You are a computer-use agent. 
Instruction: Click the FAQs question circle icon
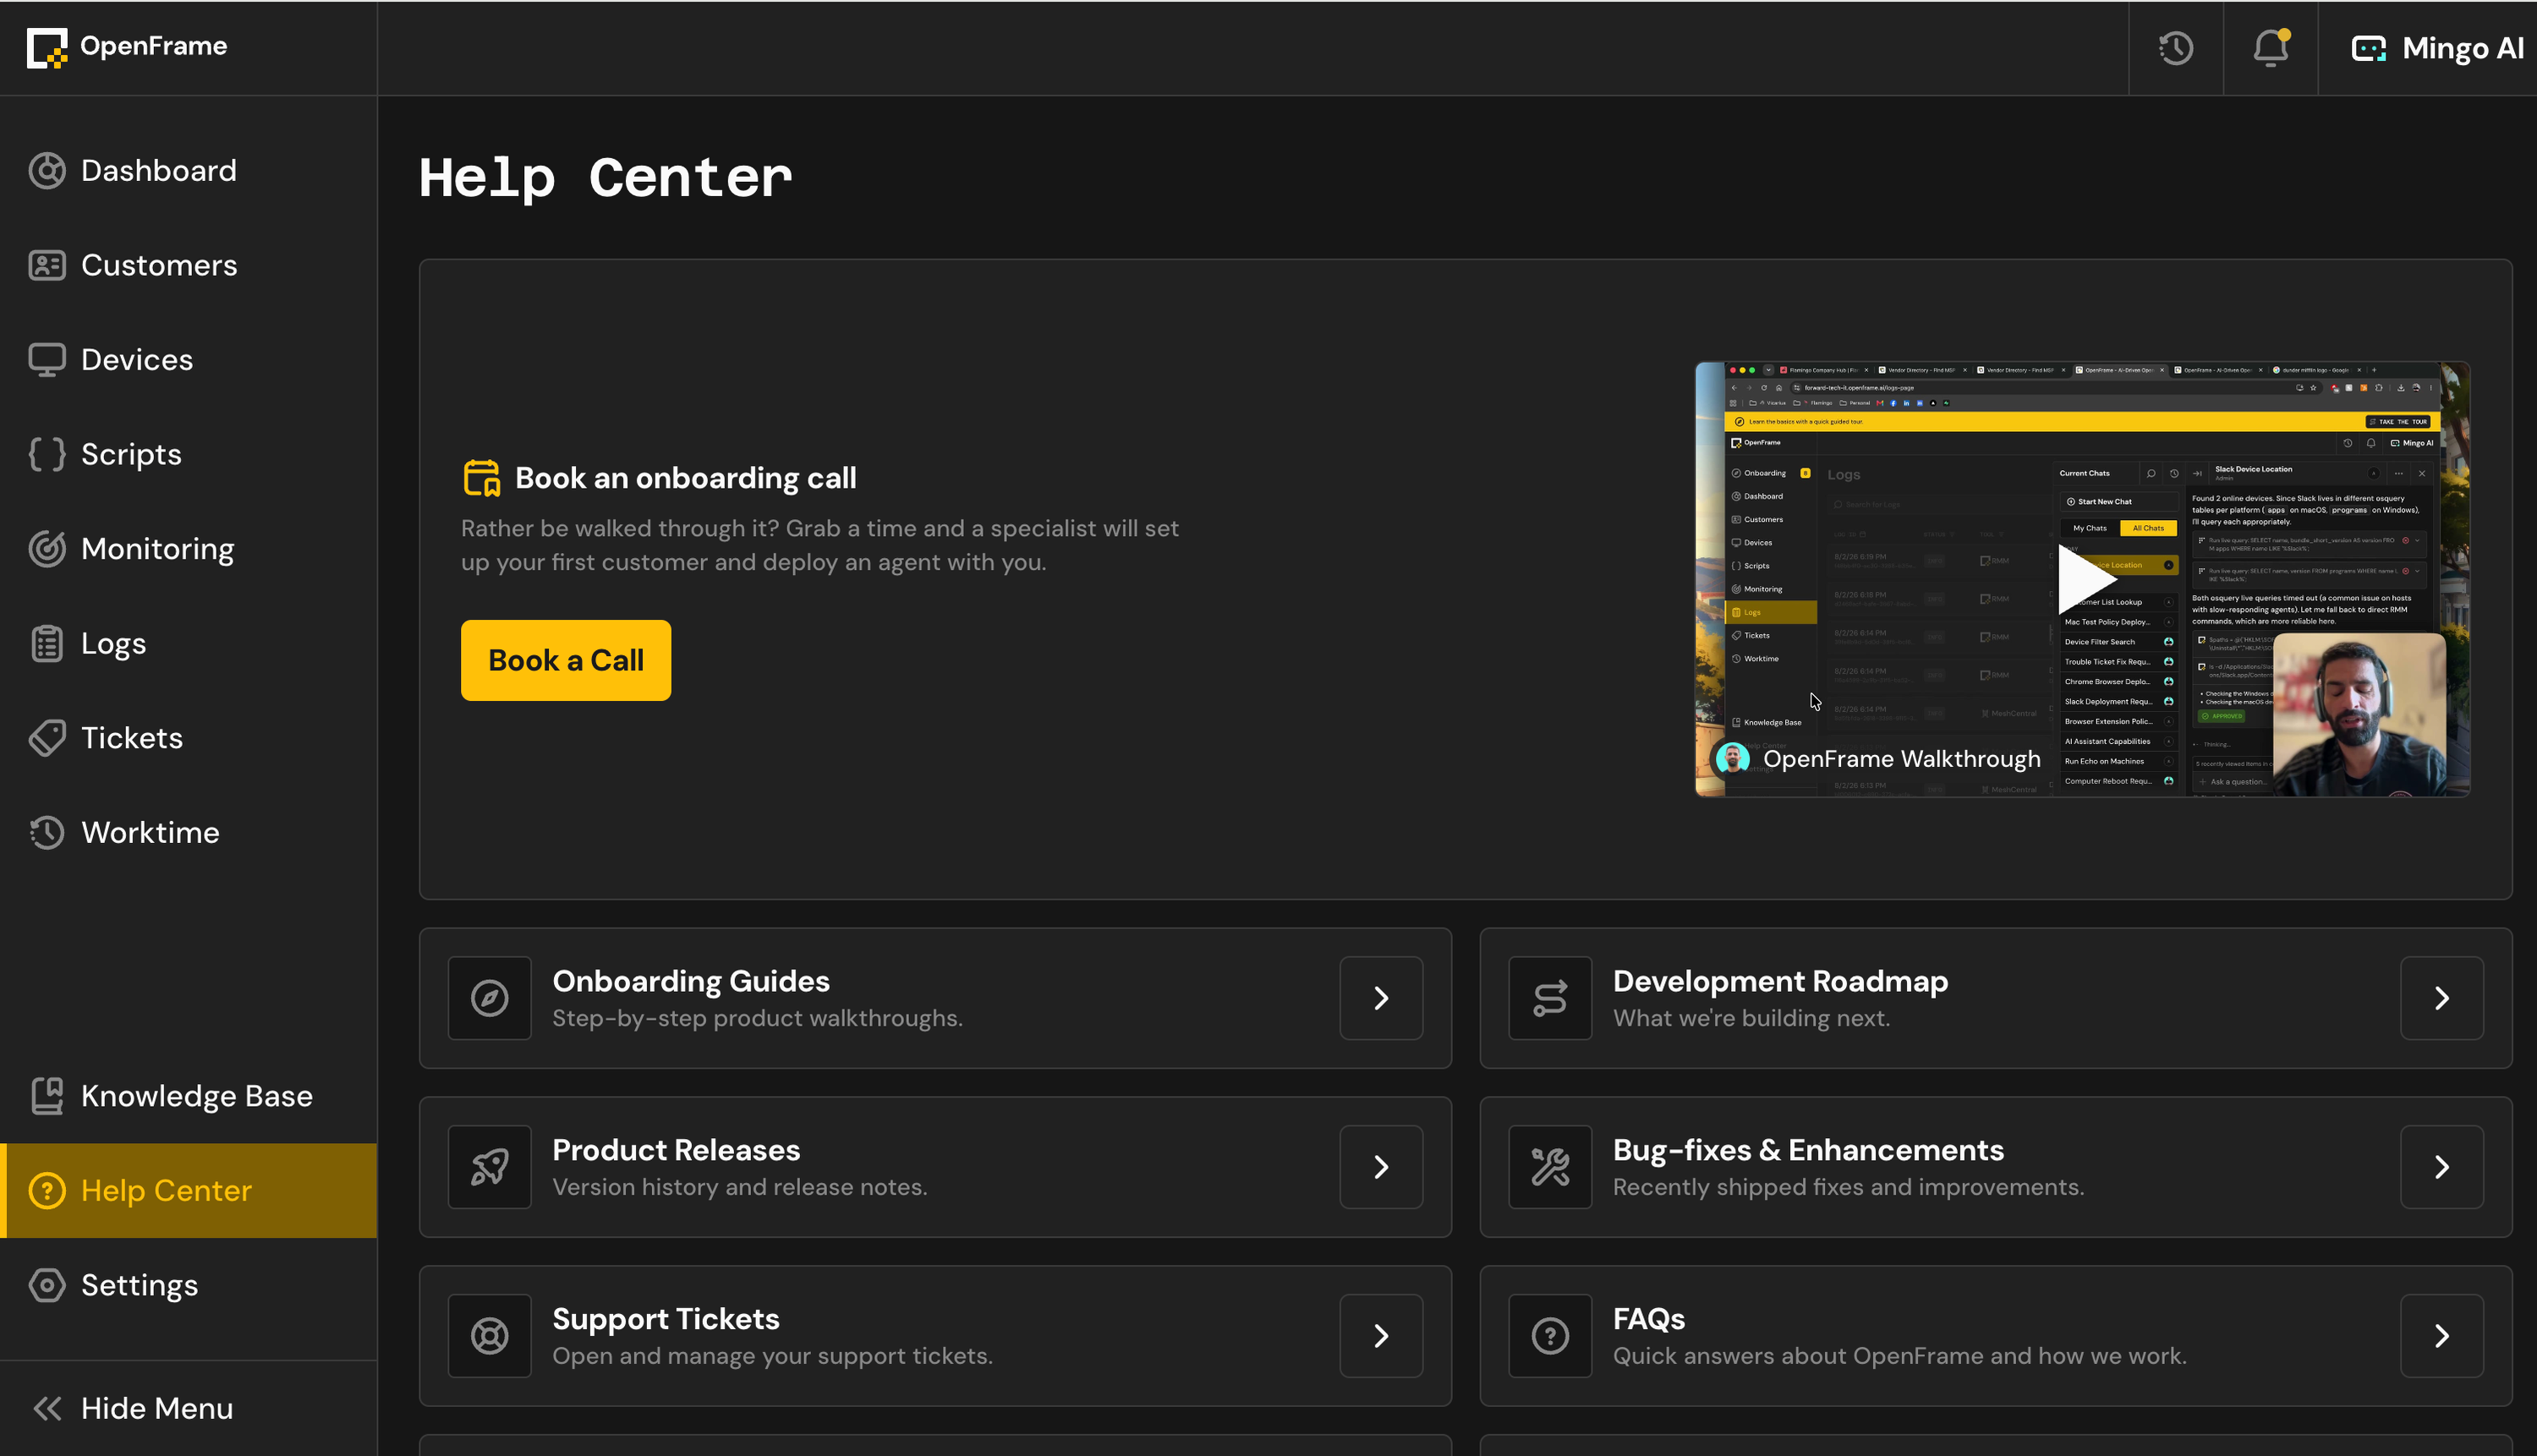1550,1336
